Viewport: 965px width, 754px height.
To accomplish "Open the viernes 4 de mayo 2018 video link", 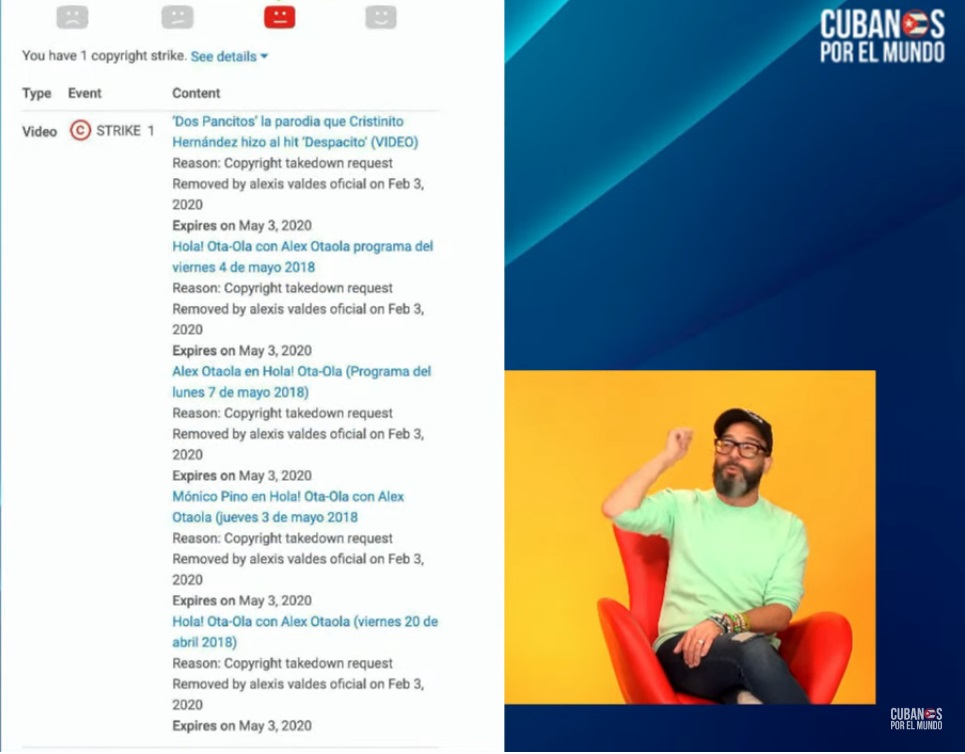I will [302, 256].
